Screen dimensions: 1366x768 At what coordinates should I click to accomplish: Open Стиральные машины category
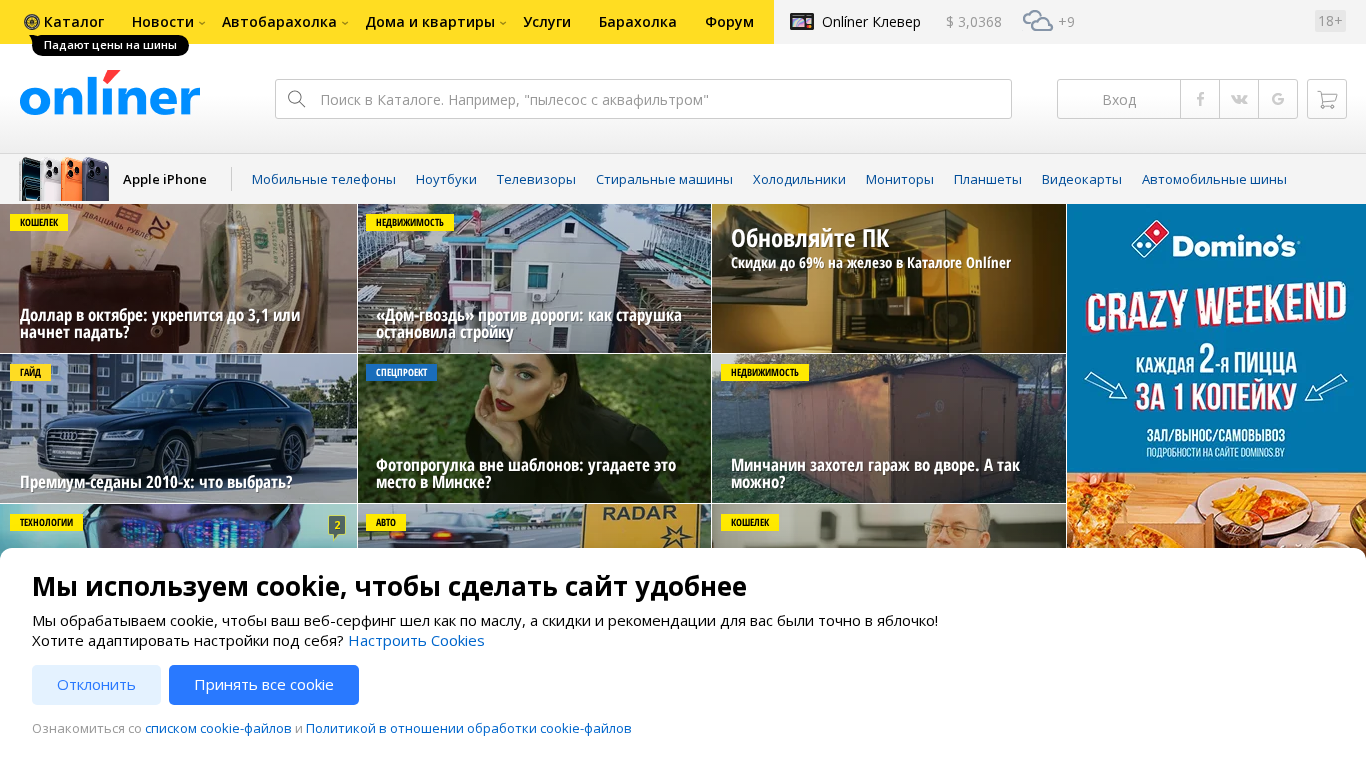coord(664,180)
